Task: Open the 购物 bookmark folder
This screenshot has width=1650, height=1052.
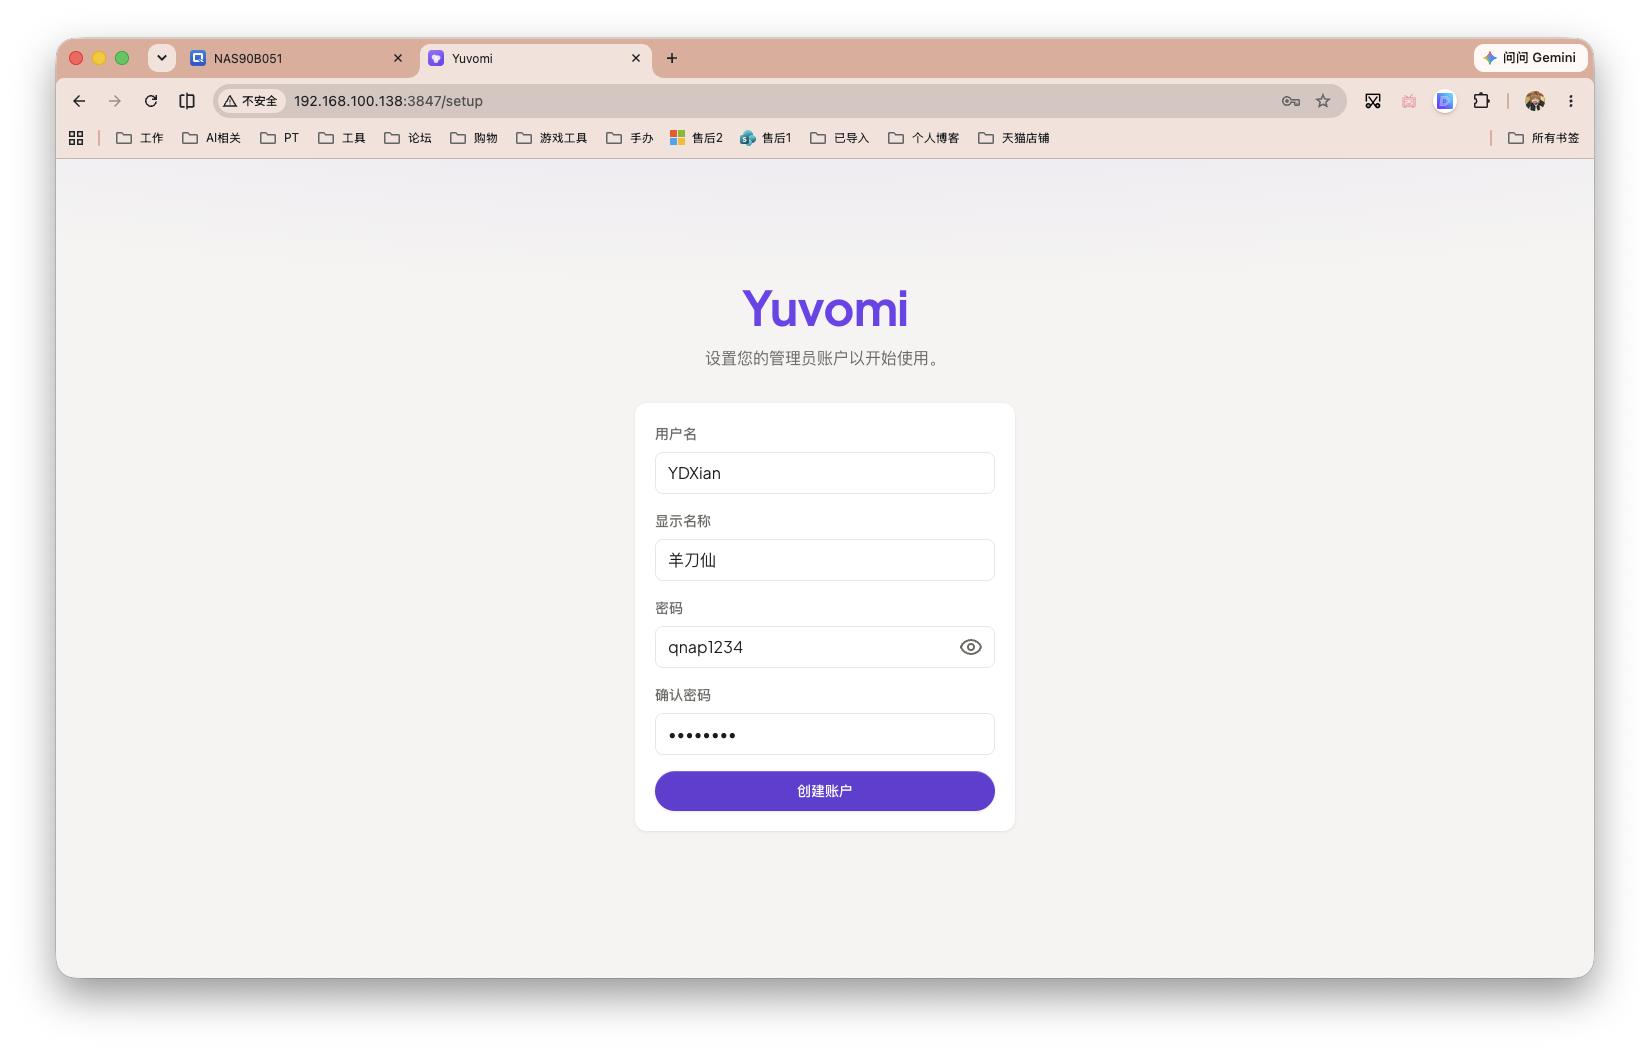Action: tap(474, 138)
